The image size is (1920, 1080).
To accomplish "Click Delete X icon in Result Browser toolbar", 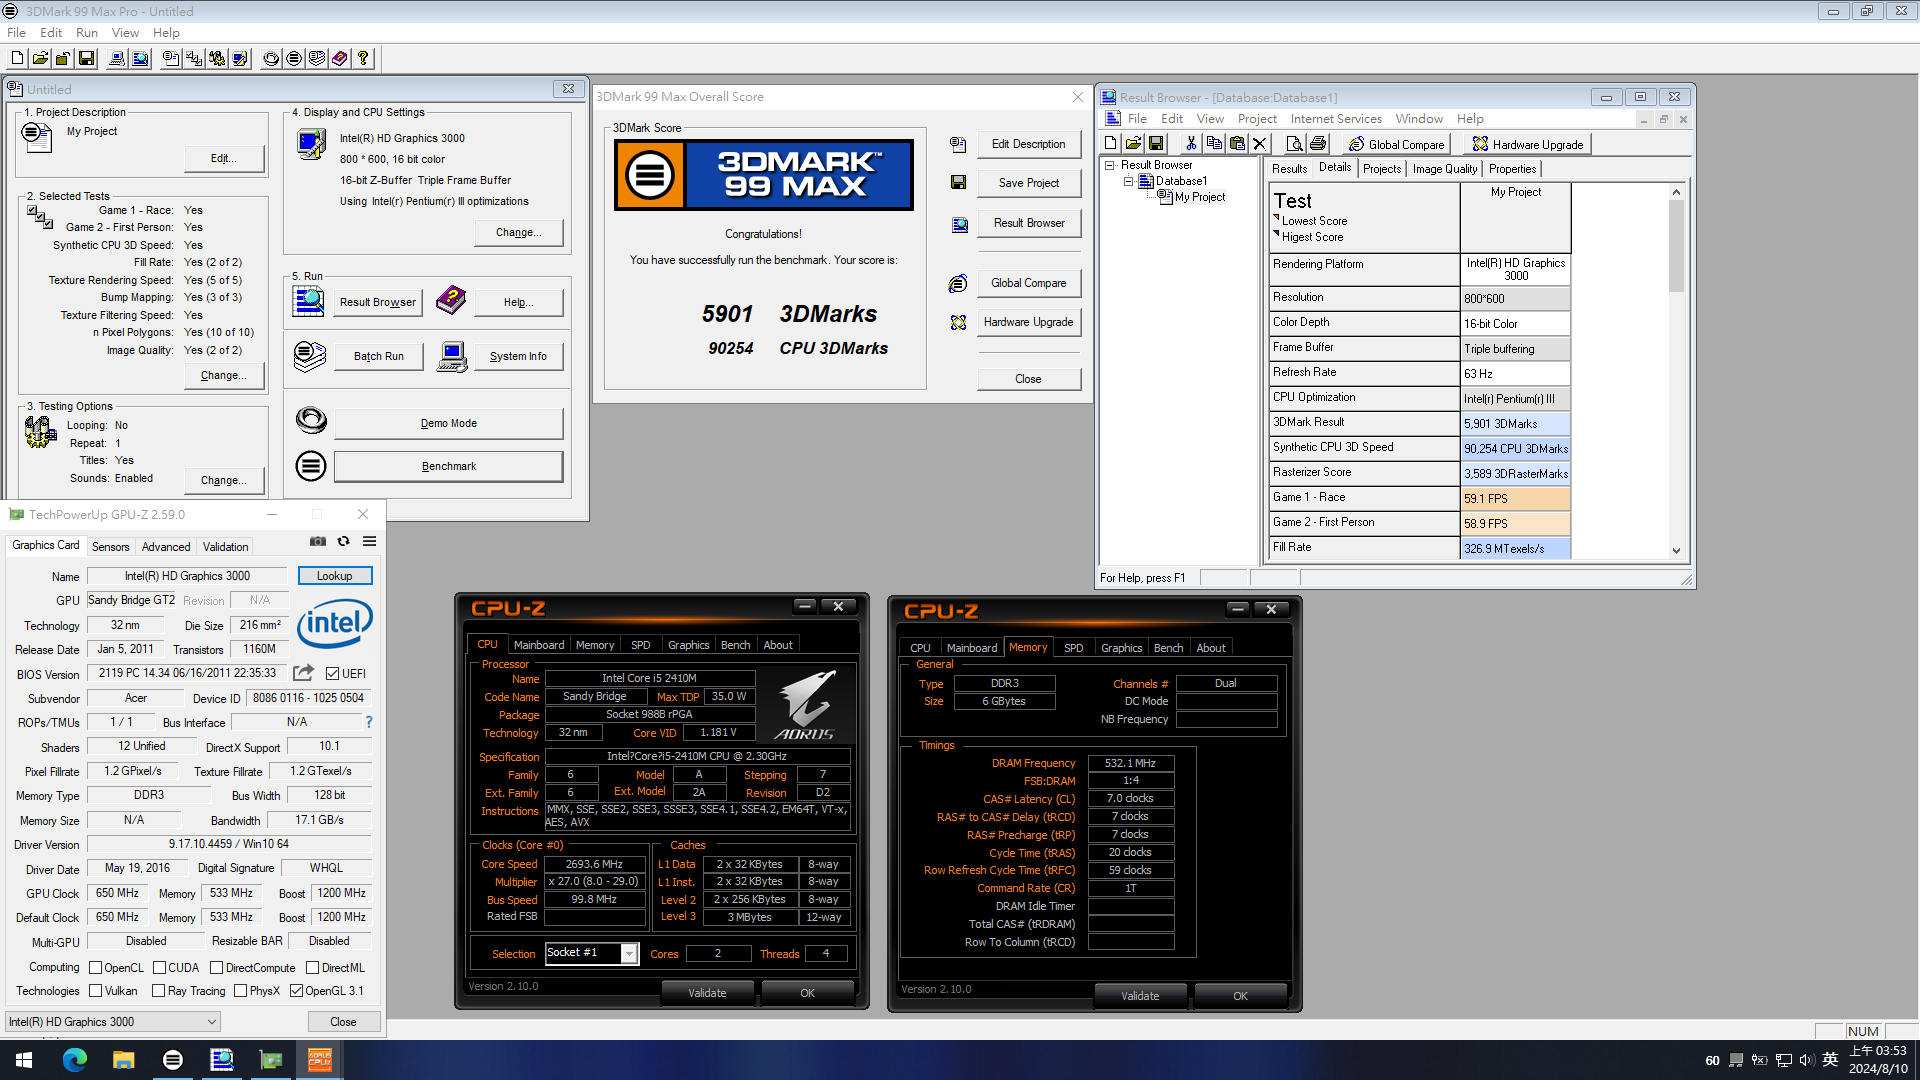I will tap(1259, 144).
